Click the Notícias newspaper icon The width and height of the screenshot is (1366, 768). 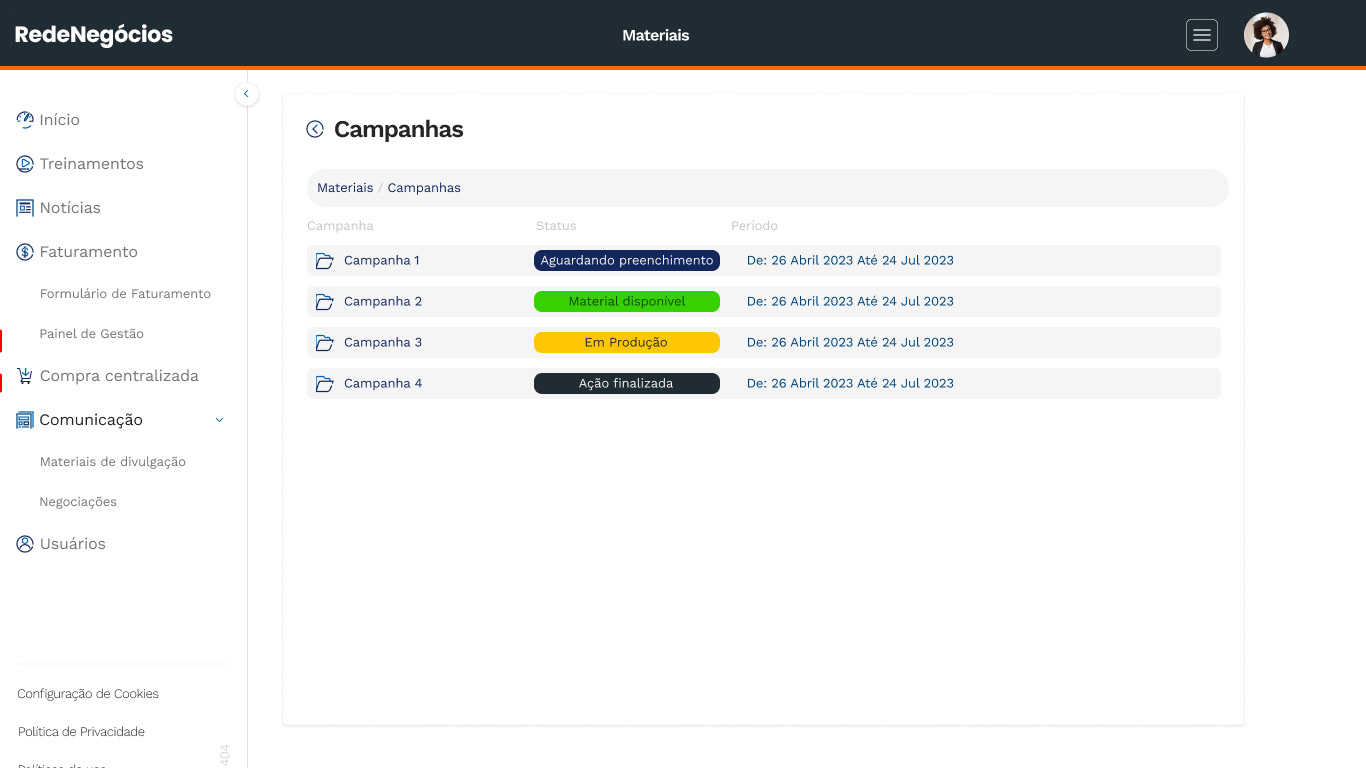(25, 208)
